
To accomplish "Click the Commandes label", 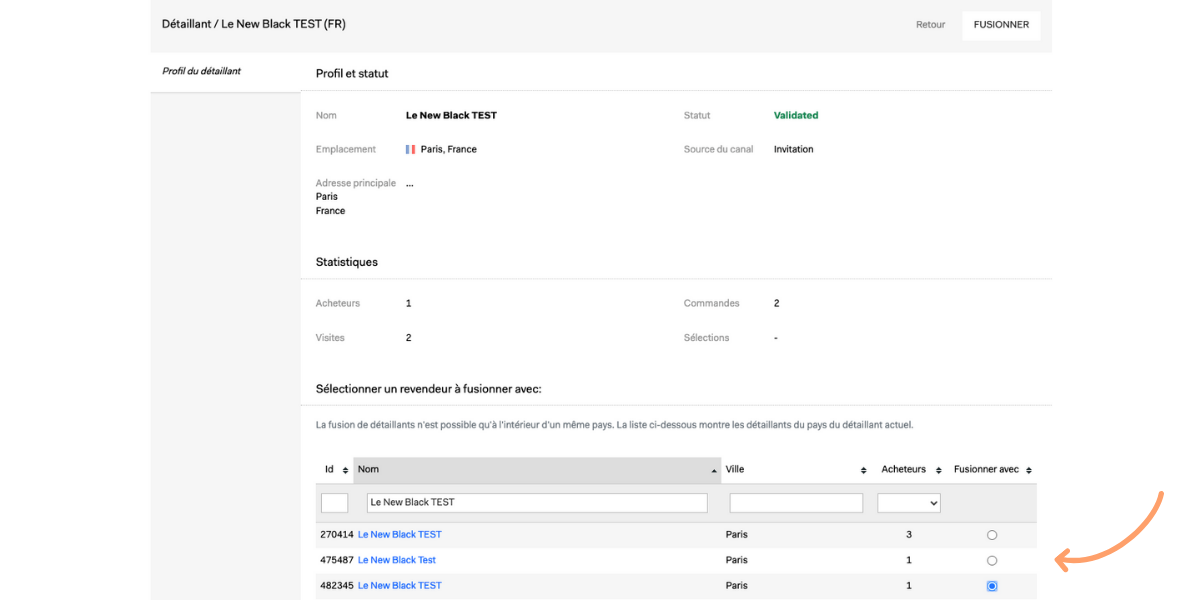I will click(712, 303).
